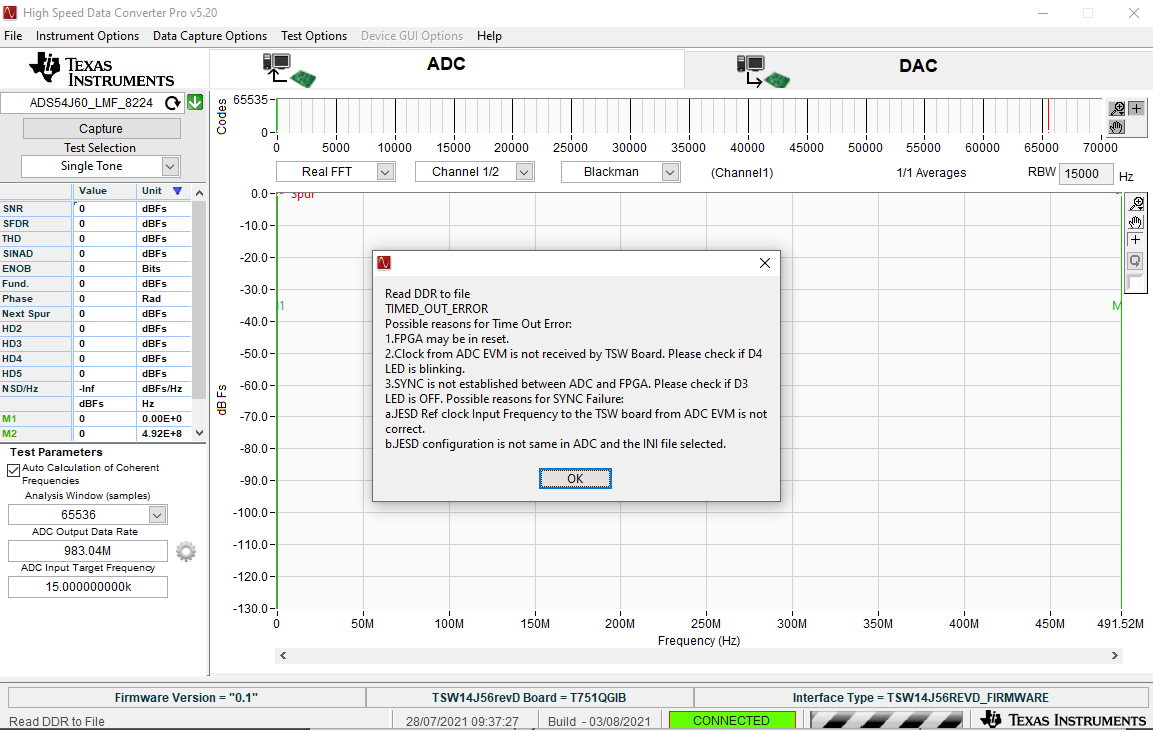Click the green M marker at the FFT graph's right edge

[1117, 306]
